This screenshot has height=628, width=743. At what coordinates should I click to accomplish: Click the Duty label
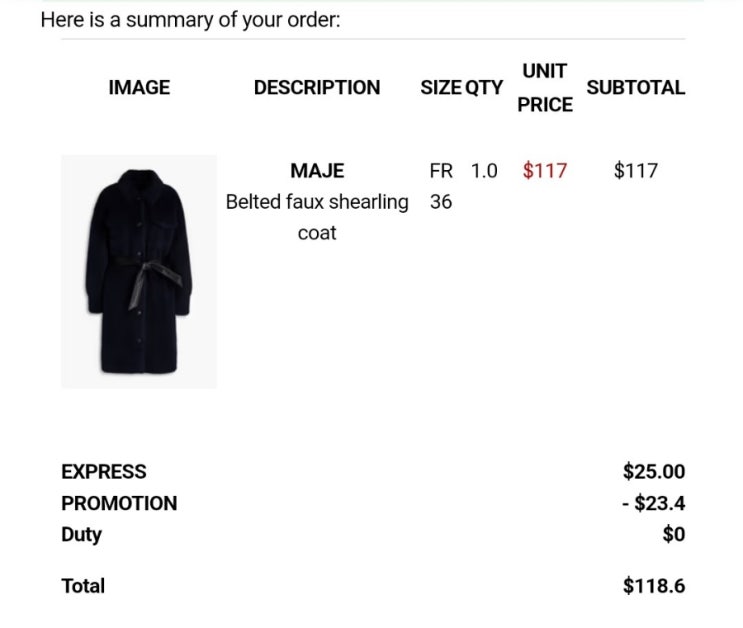[x=82, y=535]
